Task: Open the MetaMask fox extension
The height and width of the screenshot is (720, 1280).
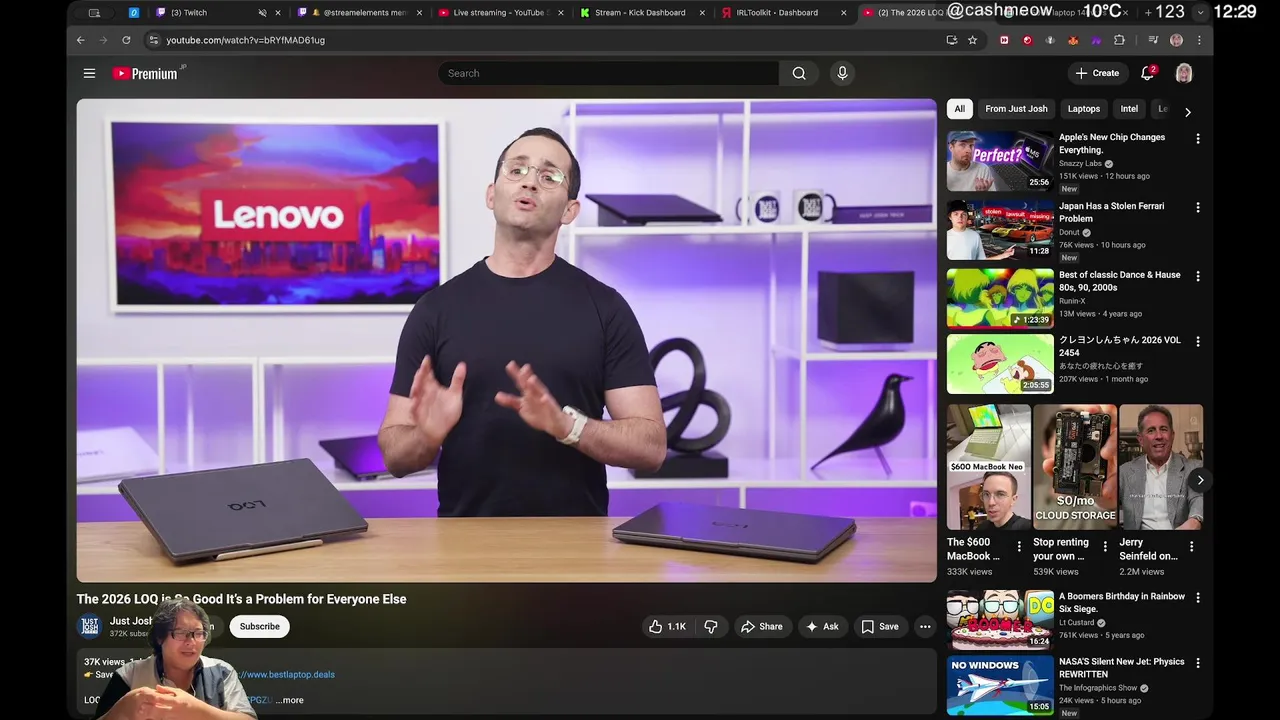Action: click(1073, 40)
